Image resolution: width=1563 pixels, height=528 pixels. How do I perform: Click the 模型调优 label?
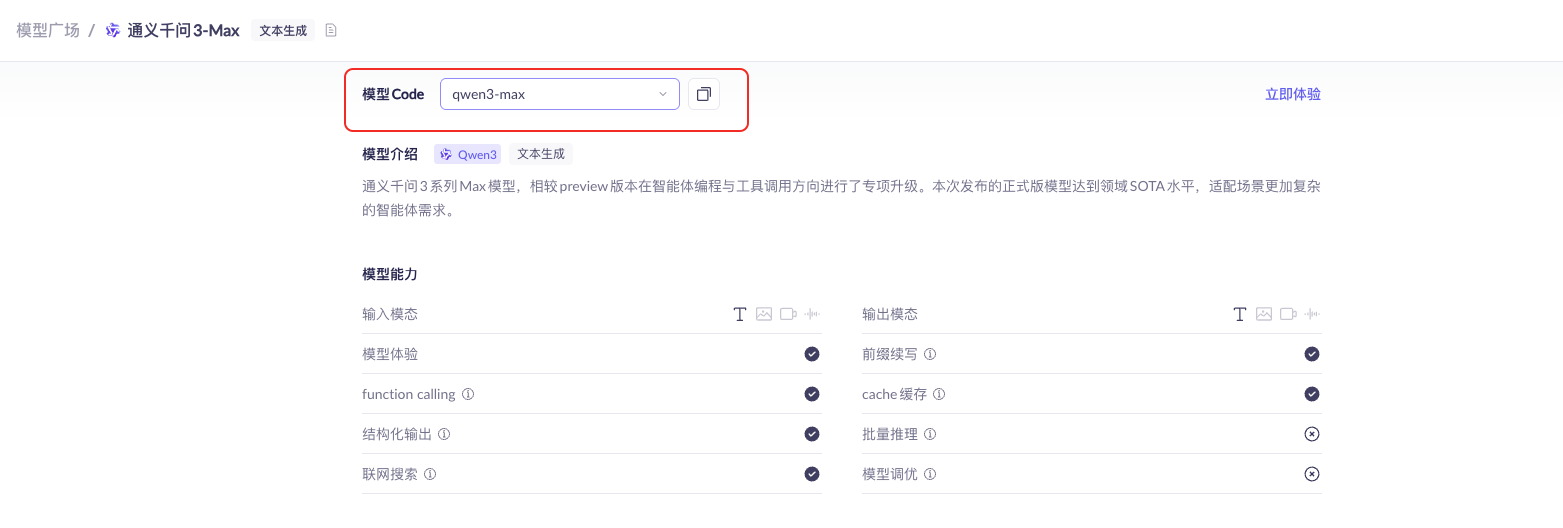890,474
